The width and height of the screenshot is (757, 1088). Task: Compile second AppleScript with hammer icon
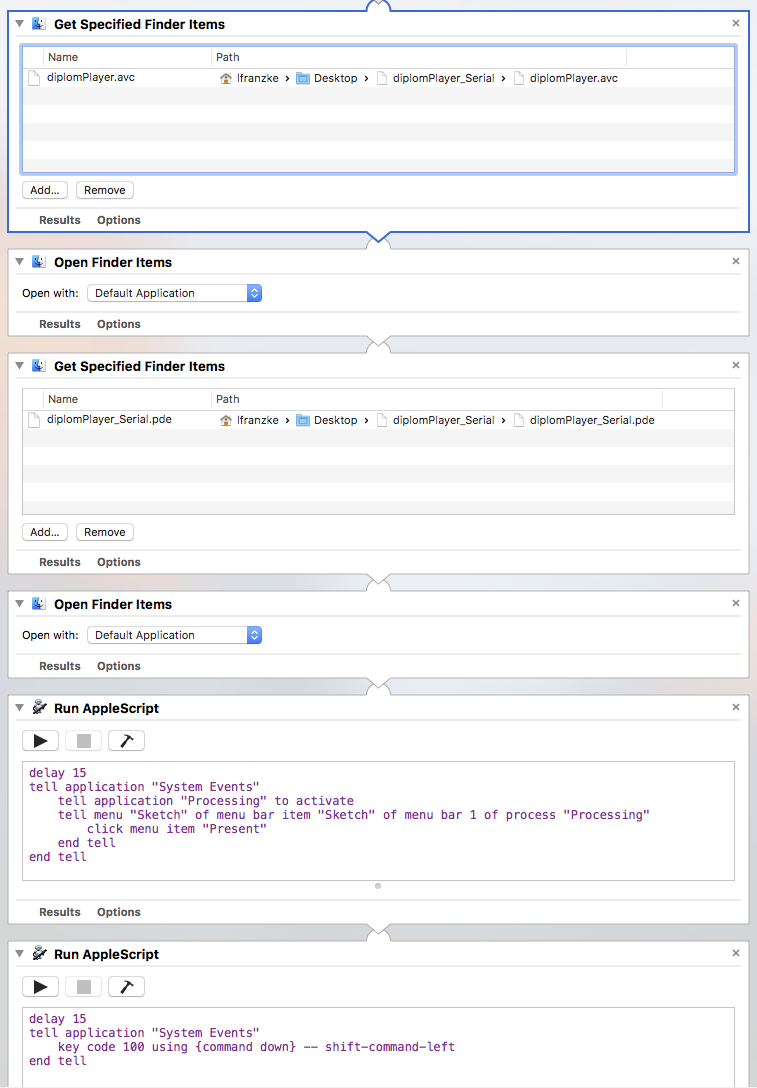click(126, 987)
